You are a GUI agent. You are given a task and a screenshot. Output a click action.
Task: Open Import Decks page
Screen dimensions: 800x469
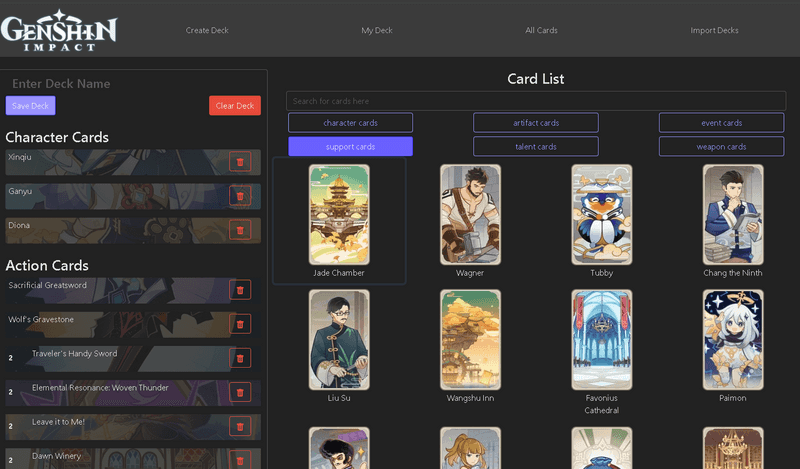714,30
